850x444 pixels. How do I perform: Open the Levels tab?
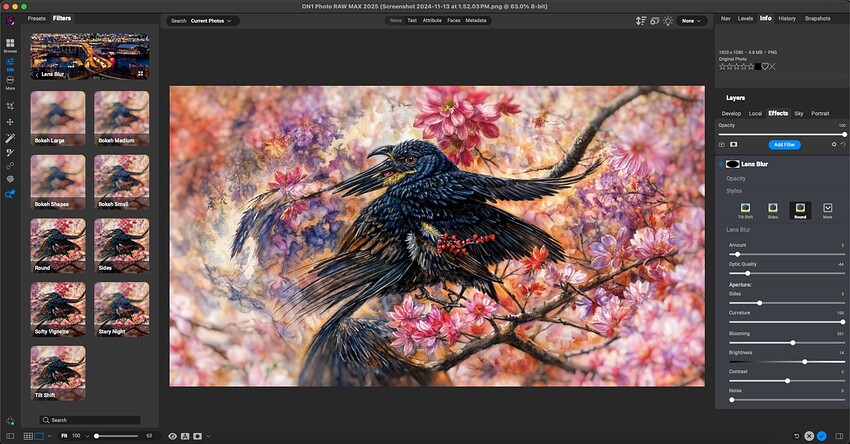(x=745, y=18)
